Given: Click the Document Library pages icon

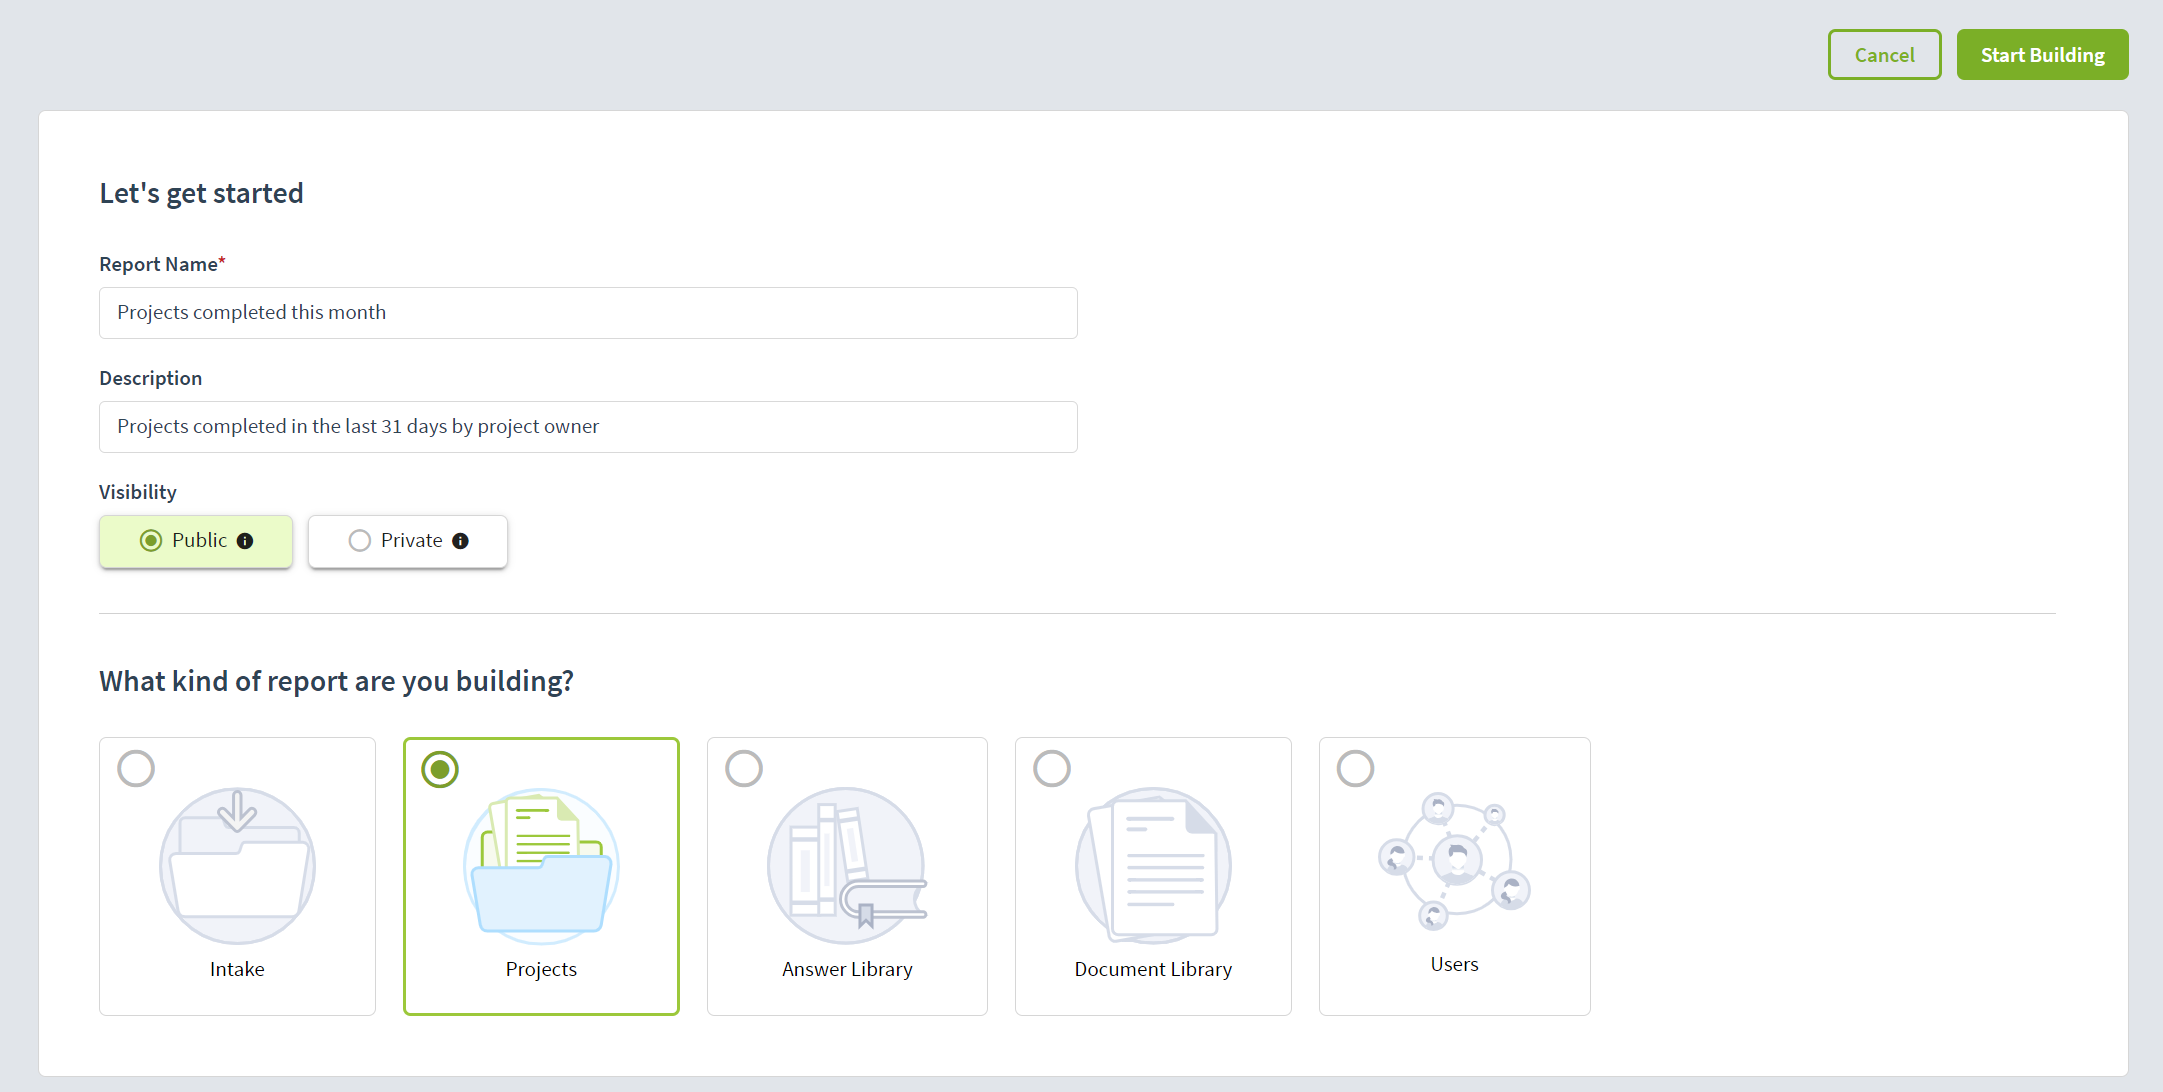Looking at the screenshot, I should (1153, 865).
